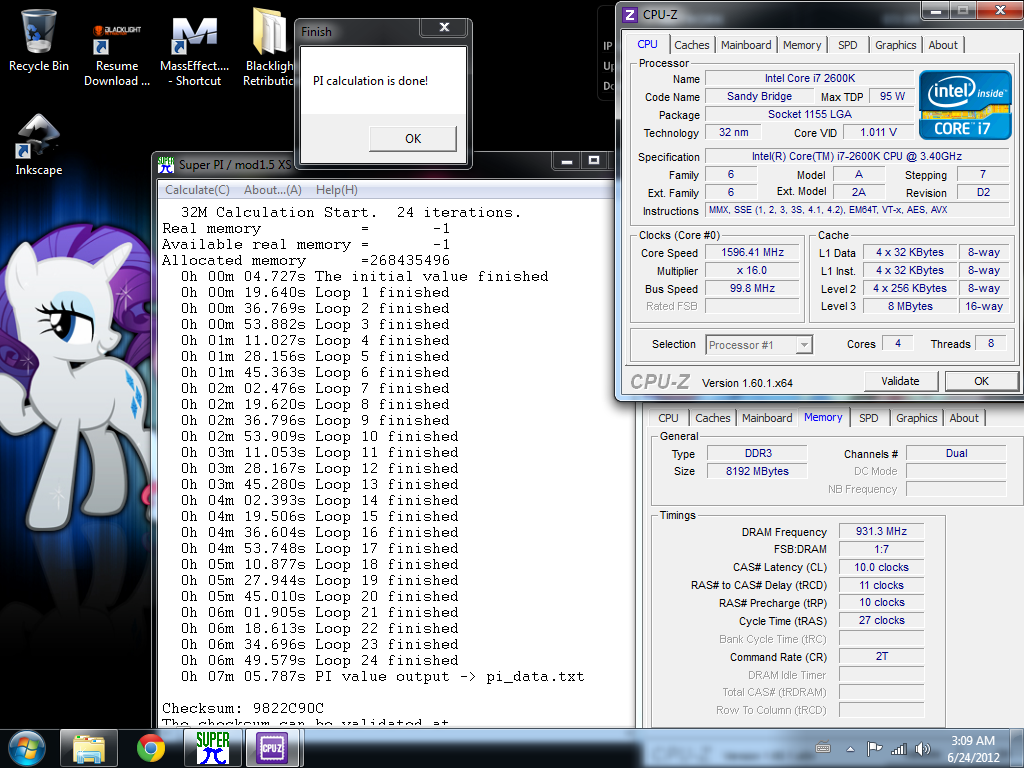Image resolution: width=1024 pixels, height=768 pixels.
Task: Click the Checksum: 9822C90C line
Action: click(243, 708)
